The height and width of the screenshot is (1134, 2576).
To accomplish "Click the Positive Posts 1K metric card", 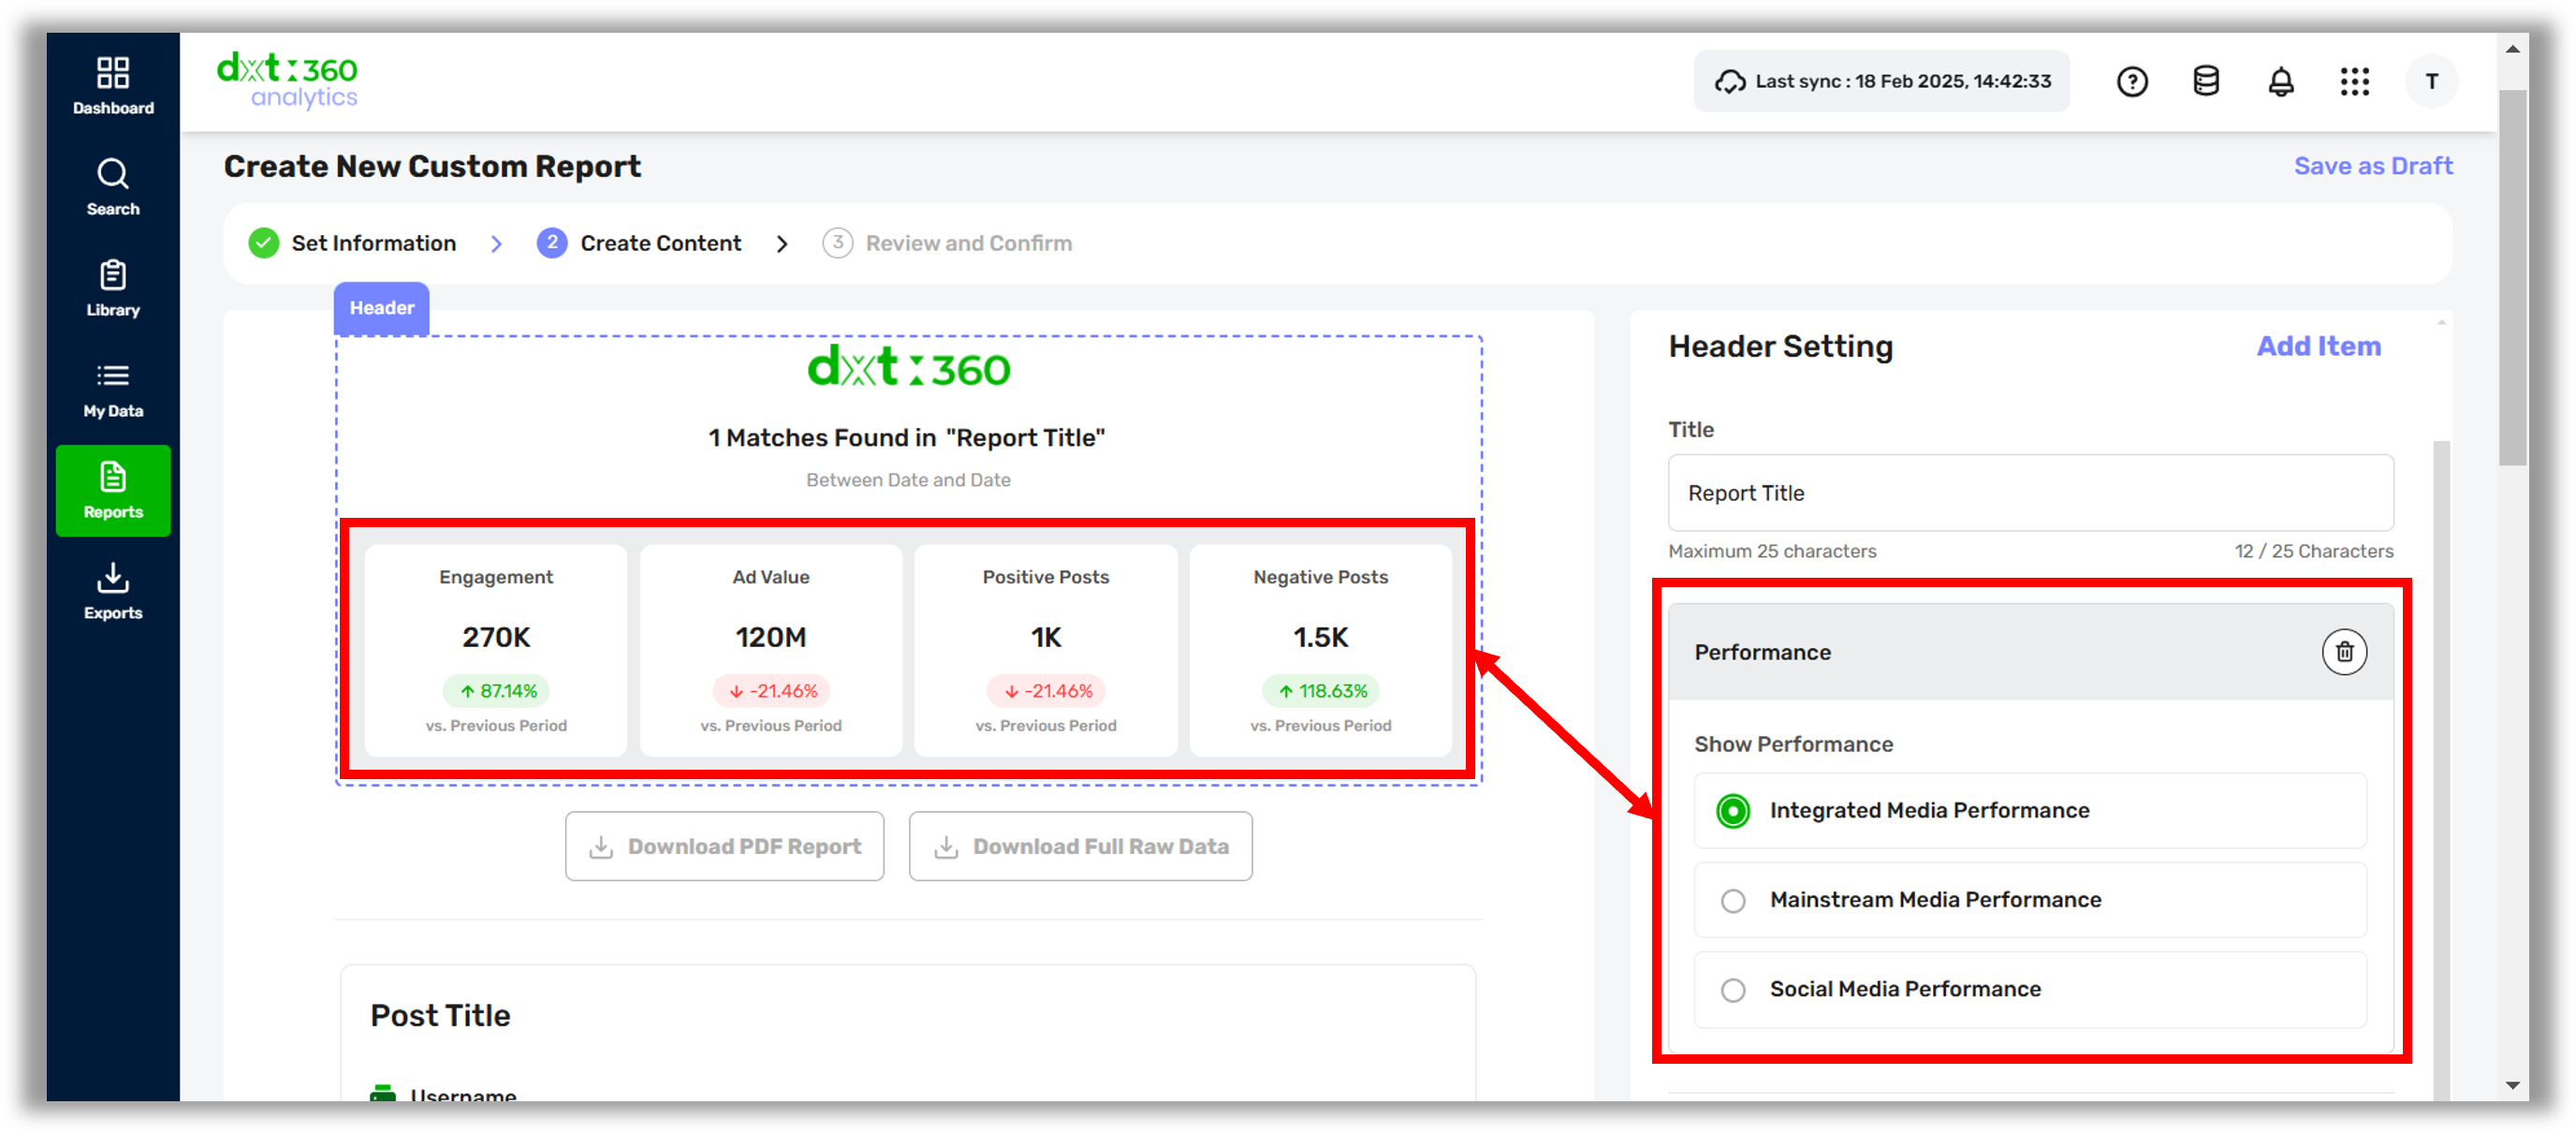I will coord(1046,650).
